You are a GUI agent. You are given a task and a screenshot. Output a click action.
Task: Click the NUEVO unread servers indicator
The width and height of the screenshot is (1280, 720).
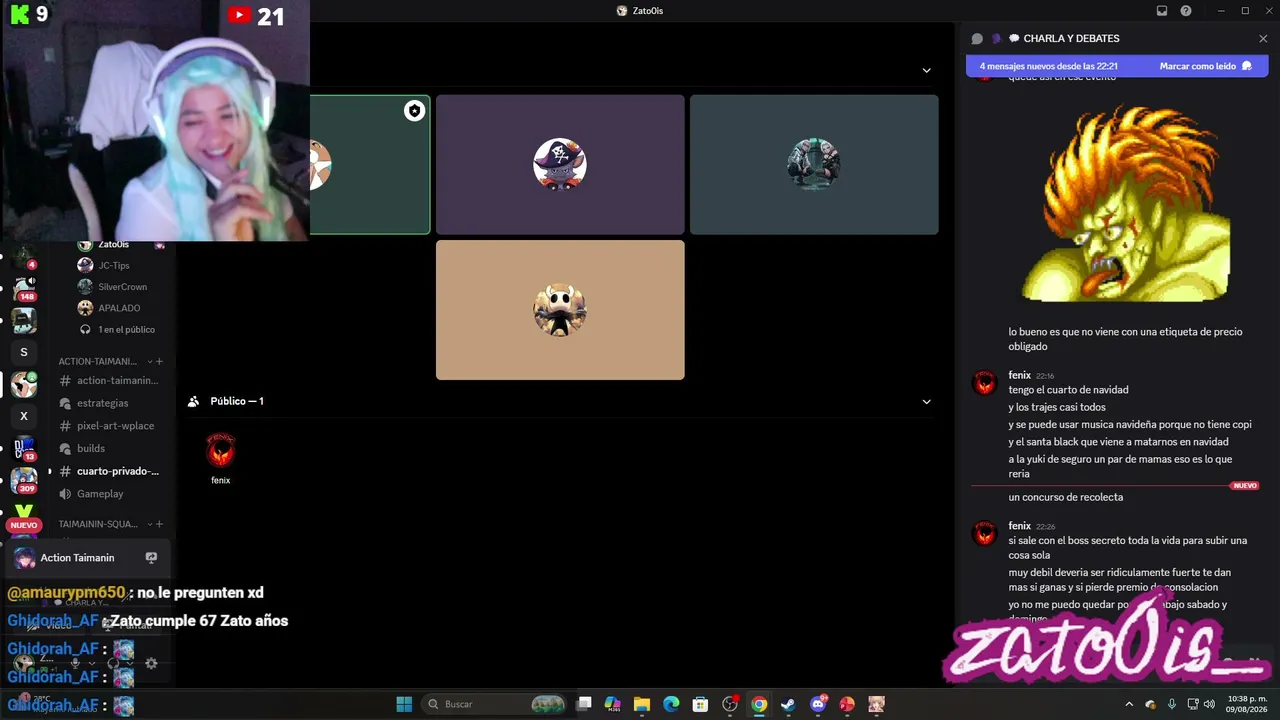[24, 525]
